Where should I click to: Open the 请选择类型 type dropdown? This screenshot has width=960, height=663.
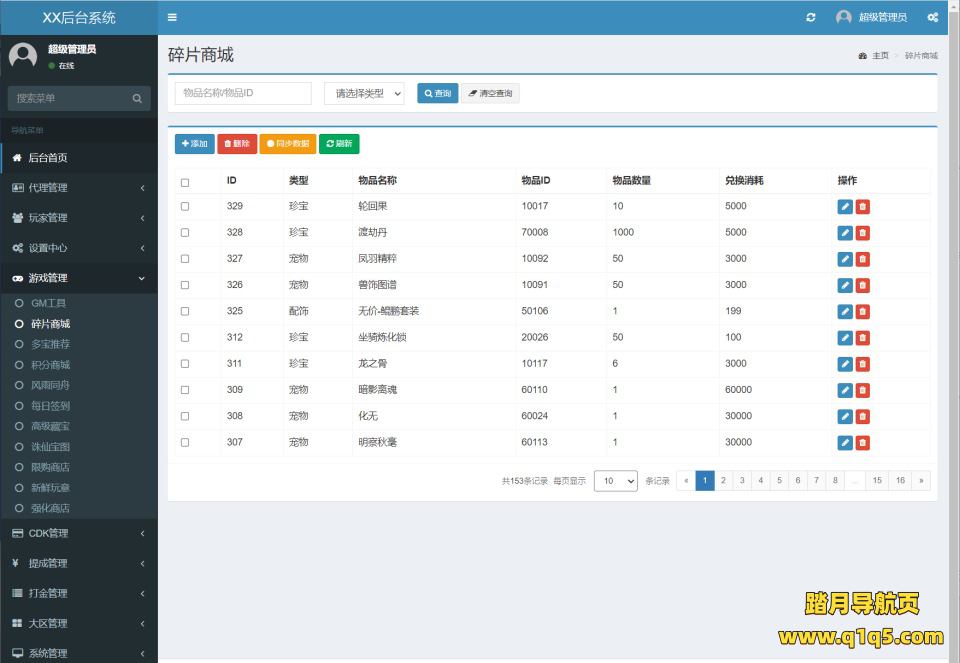(x=364, y=93)
